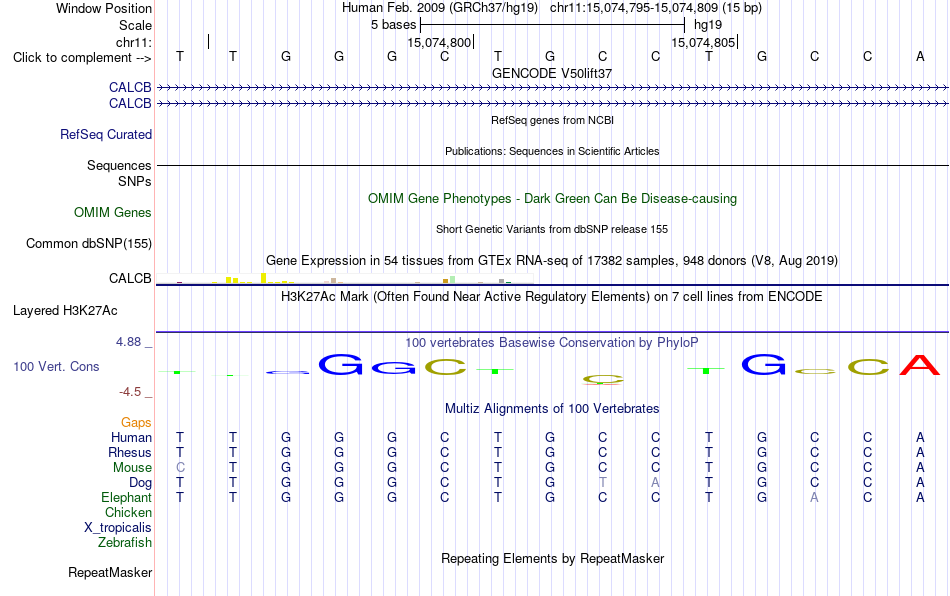Click the '5 bases' scale bar label
Screen dimensions: 950x596
coord(393,25)
